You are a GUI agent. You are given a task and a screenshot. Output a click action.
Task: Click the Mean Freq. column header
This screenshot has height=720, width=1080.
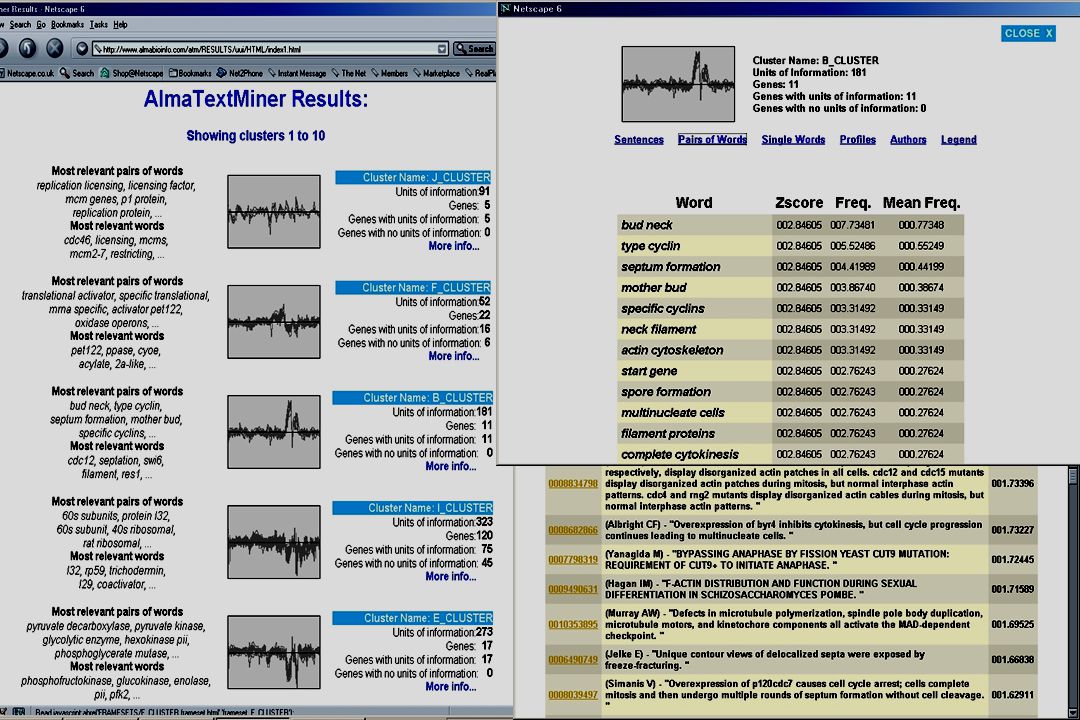[922, 203]
